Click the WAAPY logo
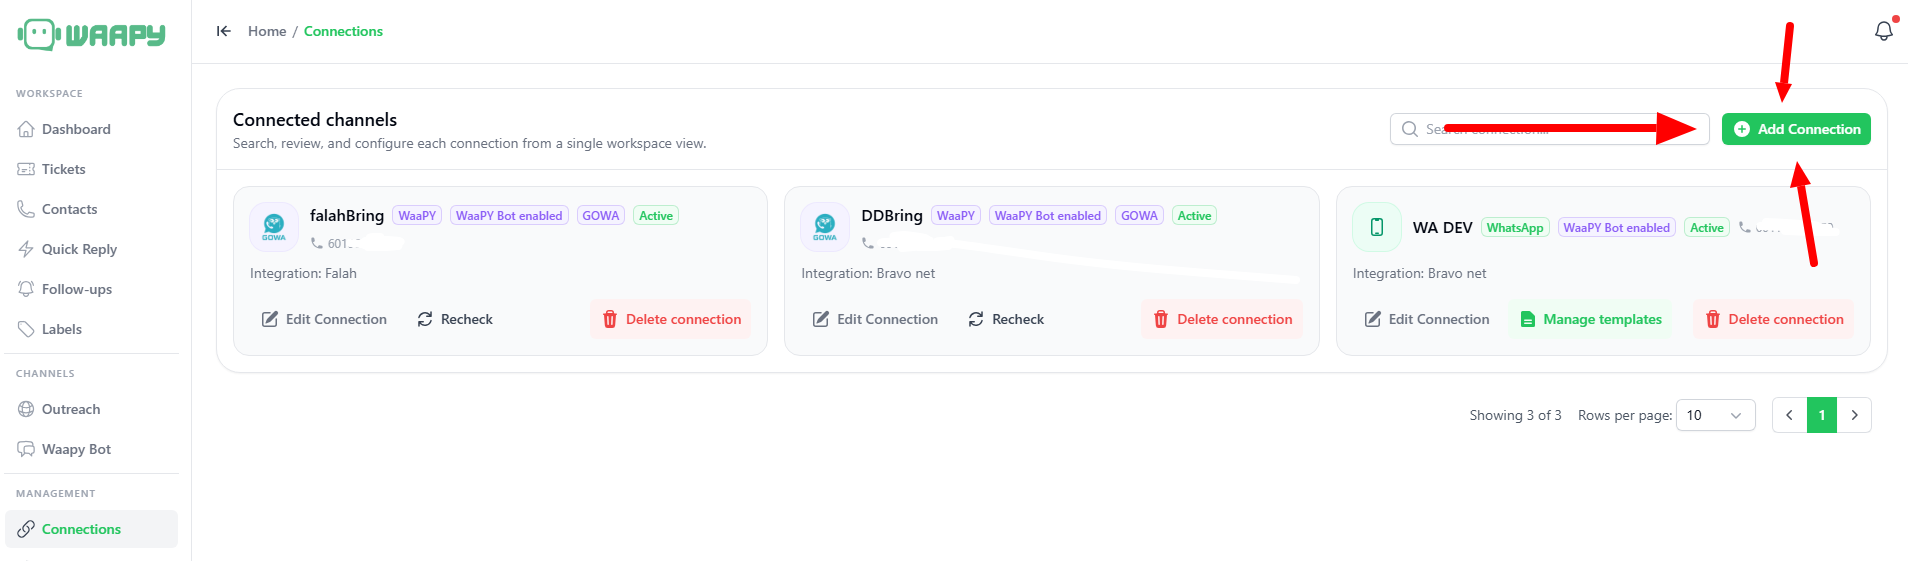 click(x=91, y=34)
